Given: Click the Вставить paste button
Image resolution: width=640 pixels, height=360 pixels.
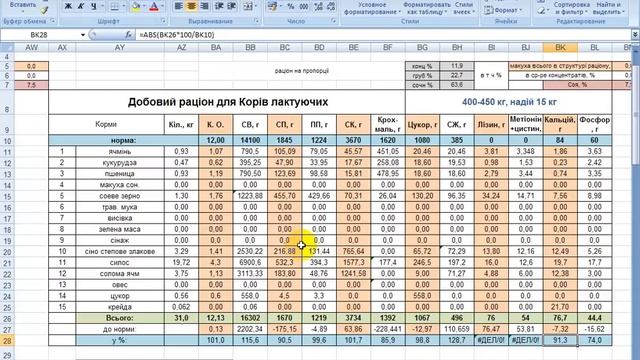Looking at the screenshot, I should [x=23, y=5].
